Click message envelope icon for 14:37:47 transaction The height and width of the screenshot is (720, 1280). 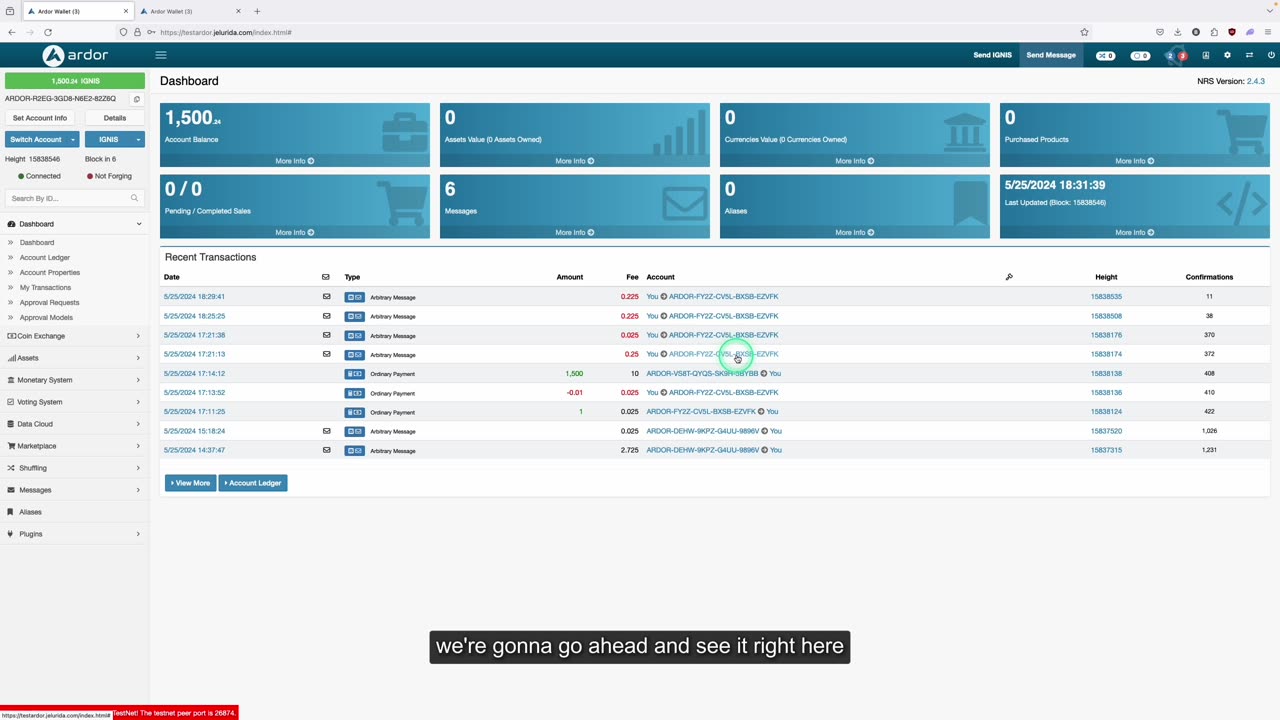coord(326,450)
